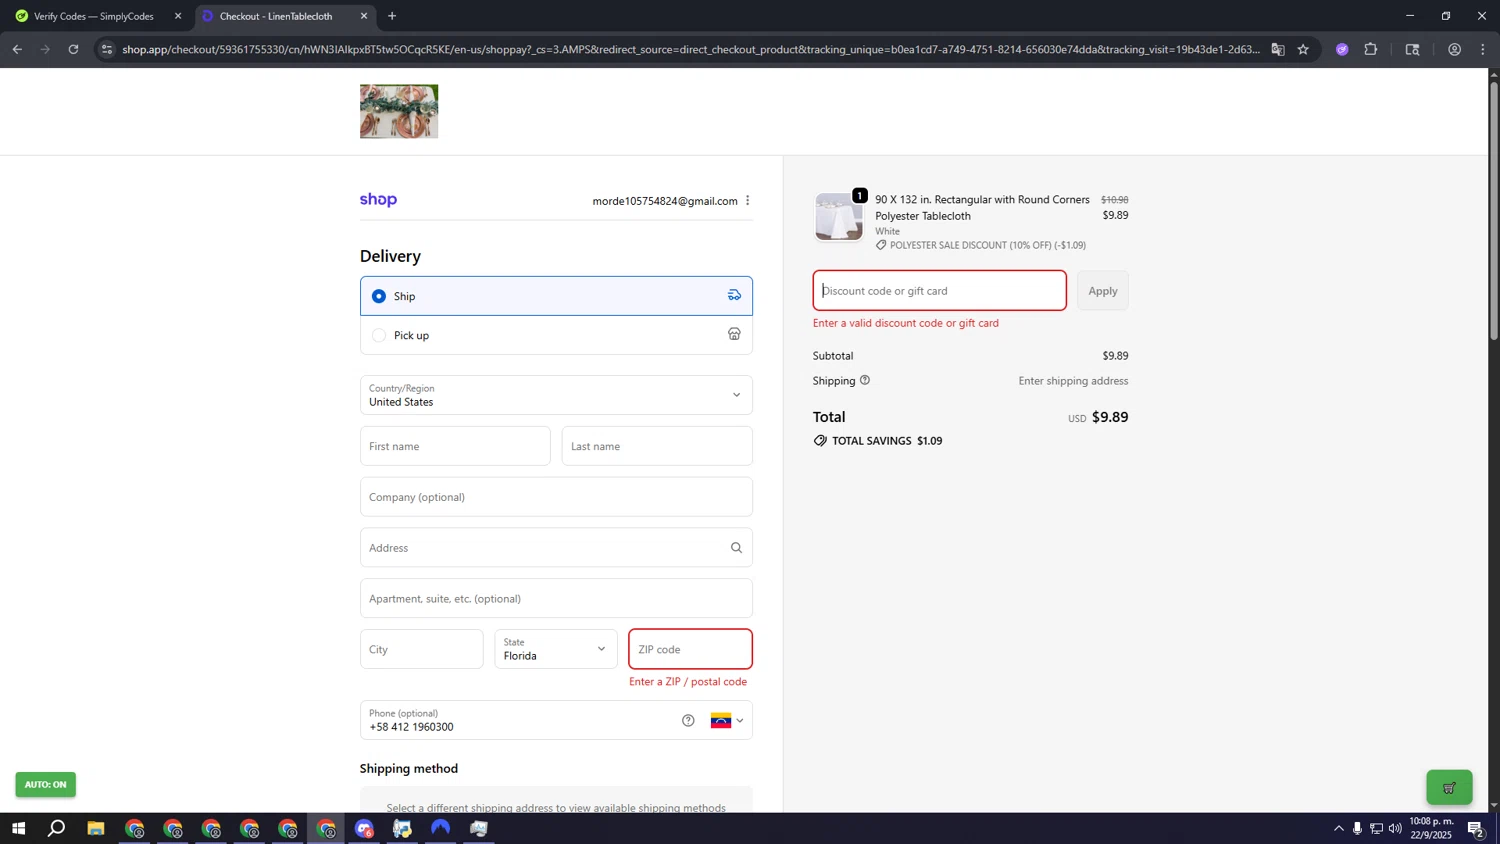1500x844 pixels.
Task: Click the ZIP code field
Action: tap(690, 649)
